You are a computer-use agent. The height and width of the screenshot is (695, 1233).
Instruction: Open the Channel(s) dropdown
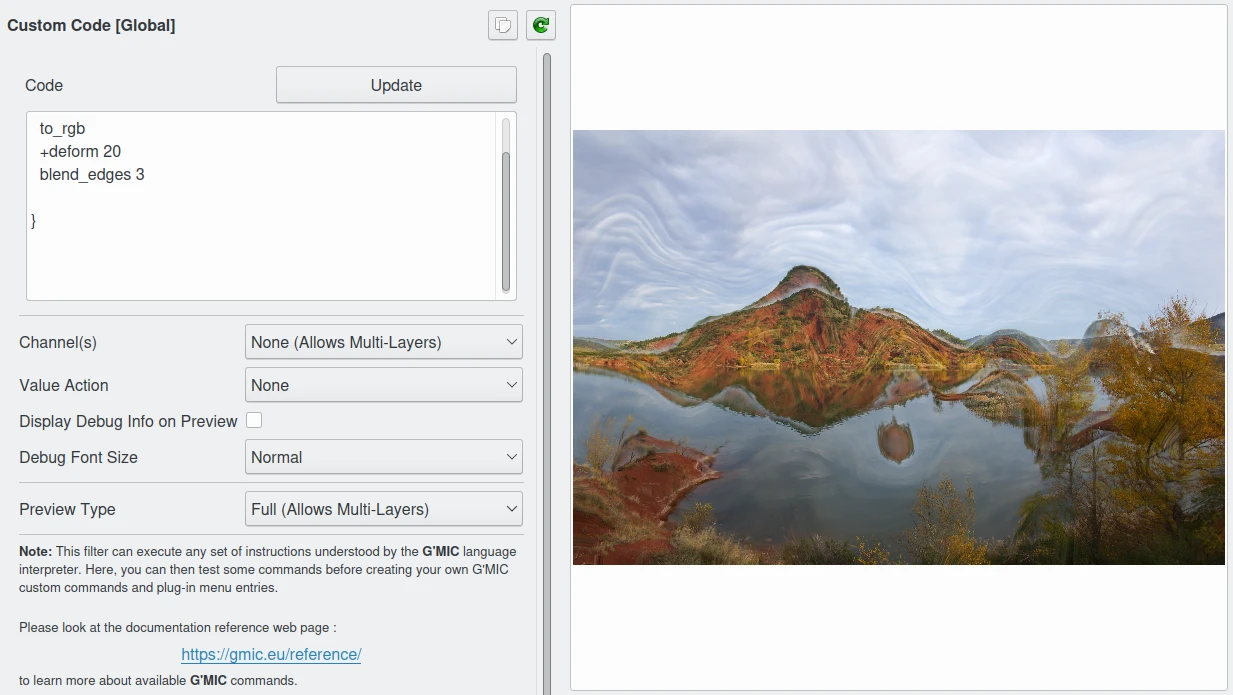click(383, 342)
